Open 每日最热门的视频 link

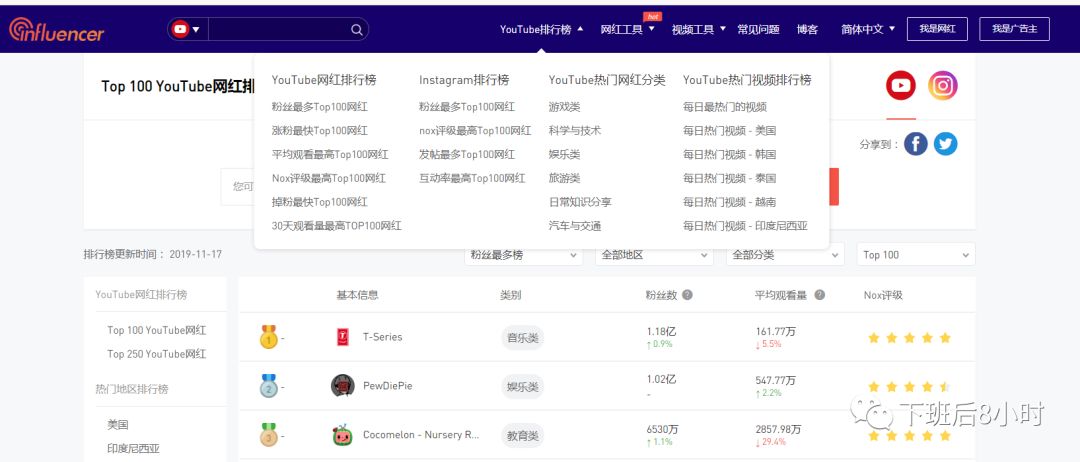coord(725,107)
